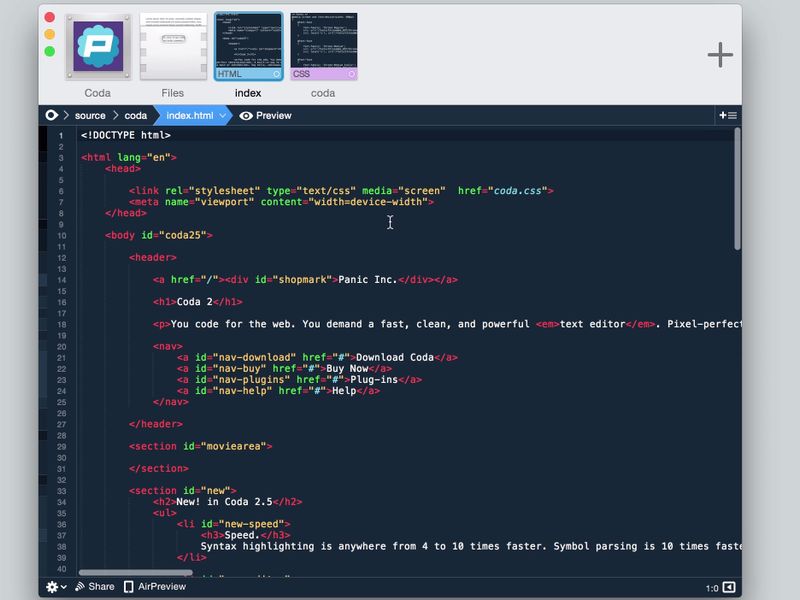The height and width of the screenshot is (600, 800).
Task: Click the red close window button
Action: tap(49, 17)
